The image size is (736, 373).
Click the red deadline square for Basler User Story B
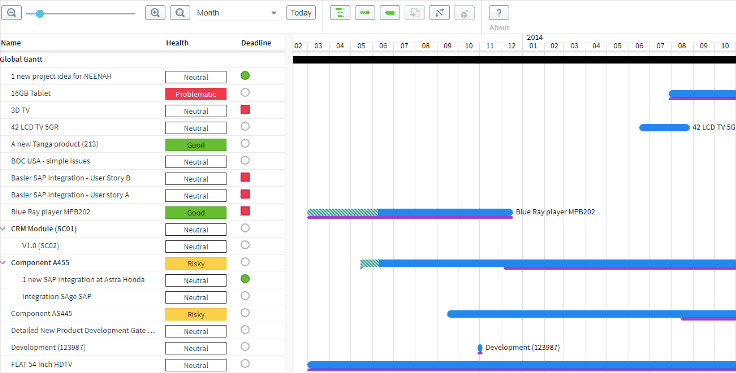pos(245,177)
